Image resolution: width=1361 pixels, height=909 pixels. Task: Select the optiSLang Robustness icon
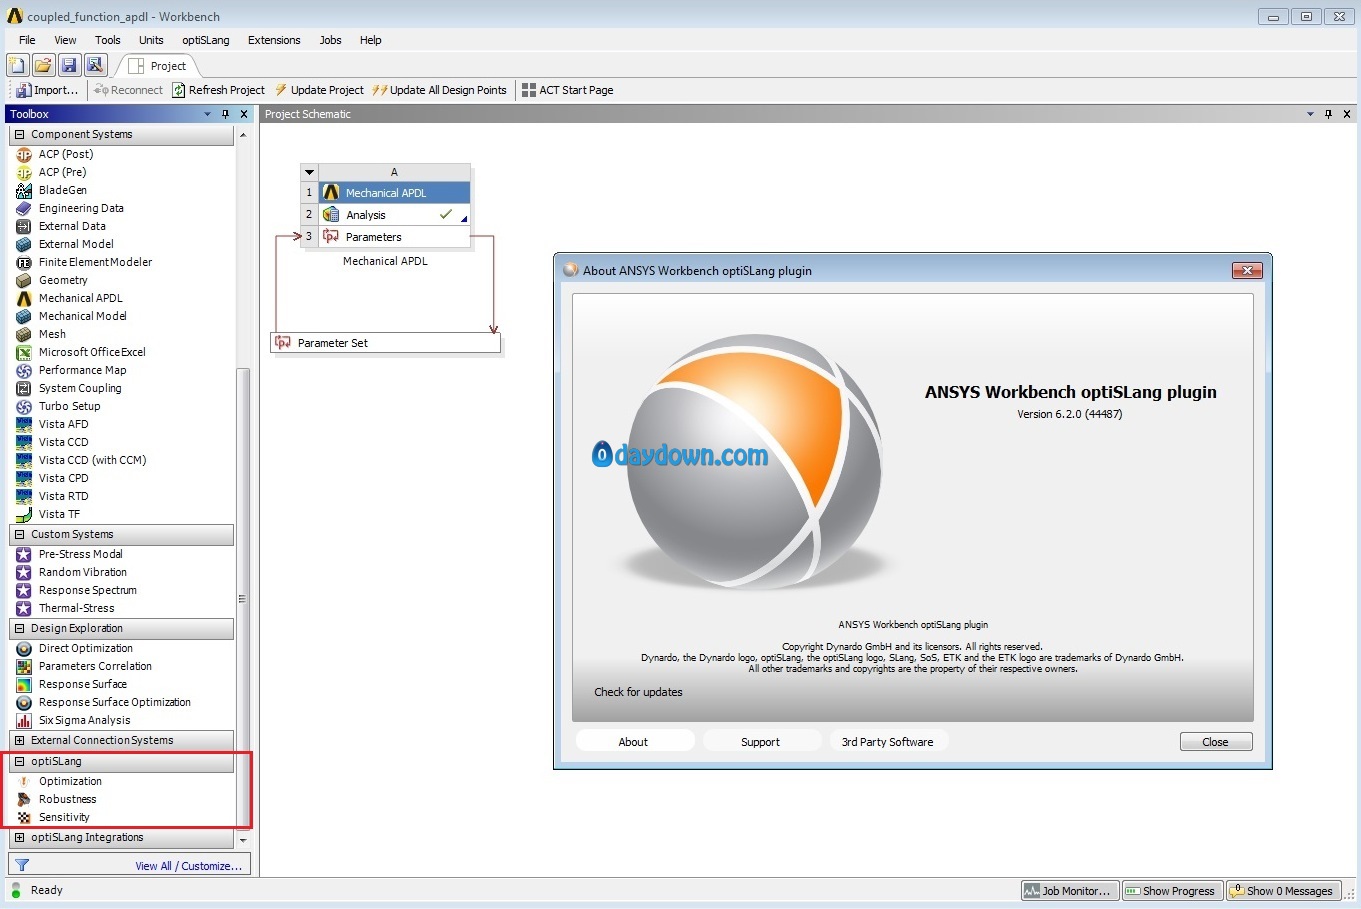pyautogui.click(x=24, y=799)
